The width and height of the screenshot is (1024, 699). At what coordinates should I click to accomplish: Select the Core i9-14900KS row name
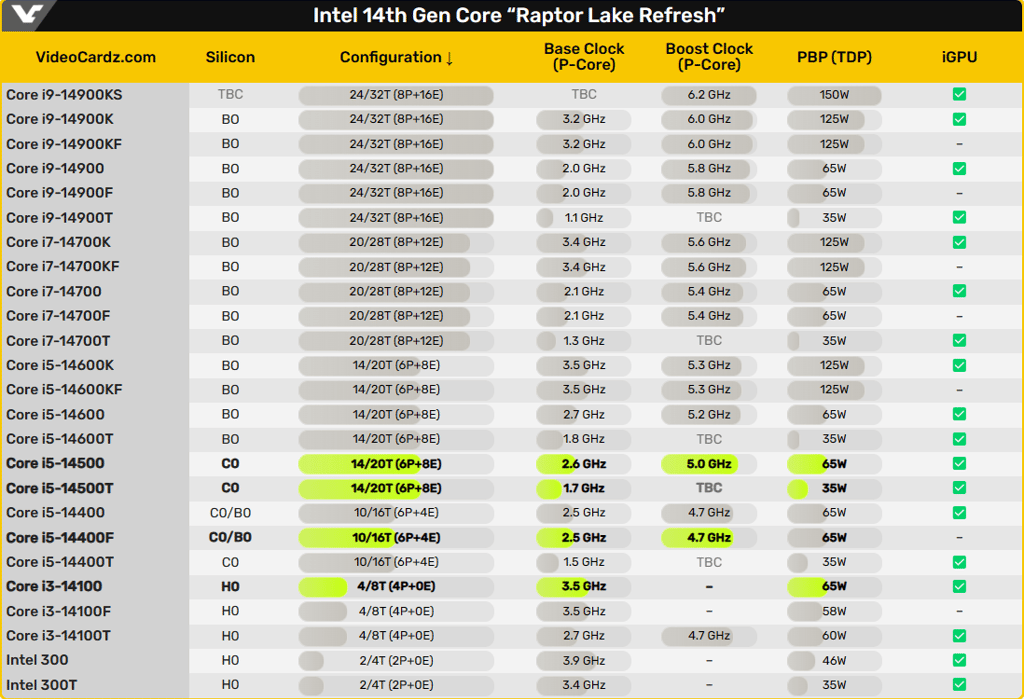click(64, 95)
